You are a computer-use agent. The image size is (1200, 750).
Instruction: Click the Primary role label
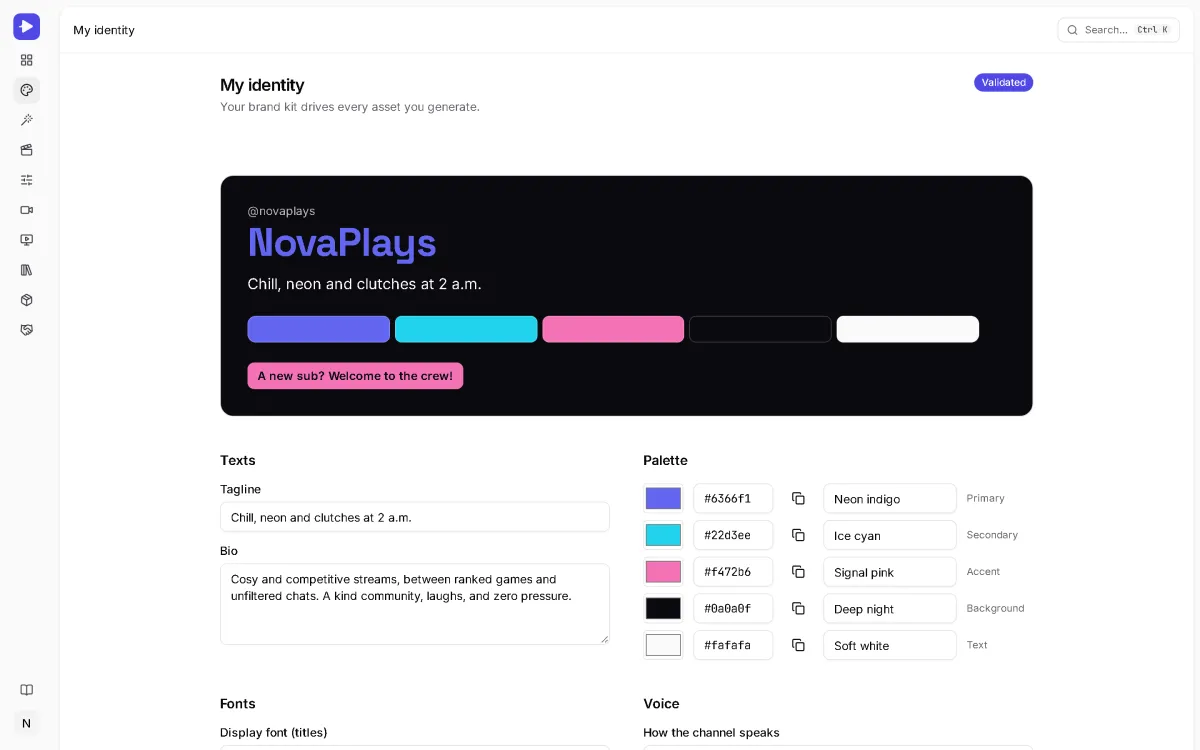[985, 498]
